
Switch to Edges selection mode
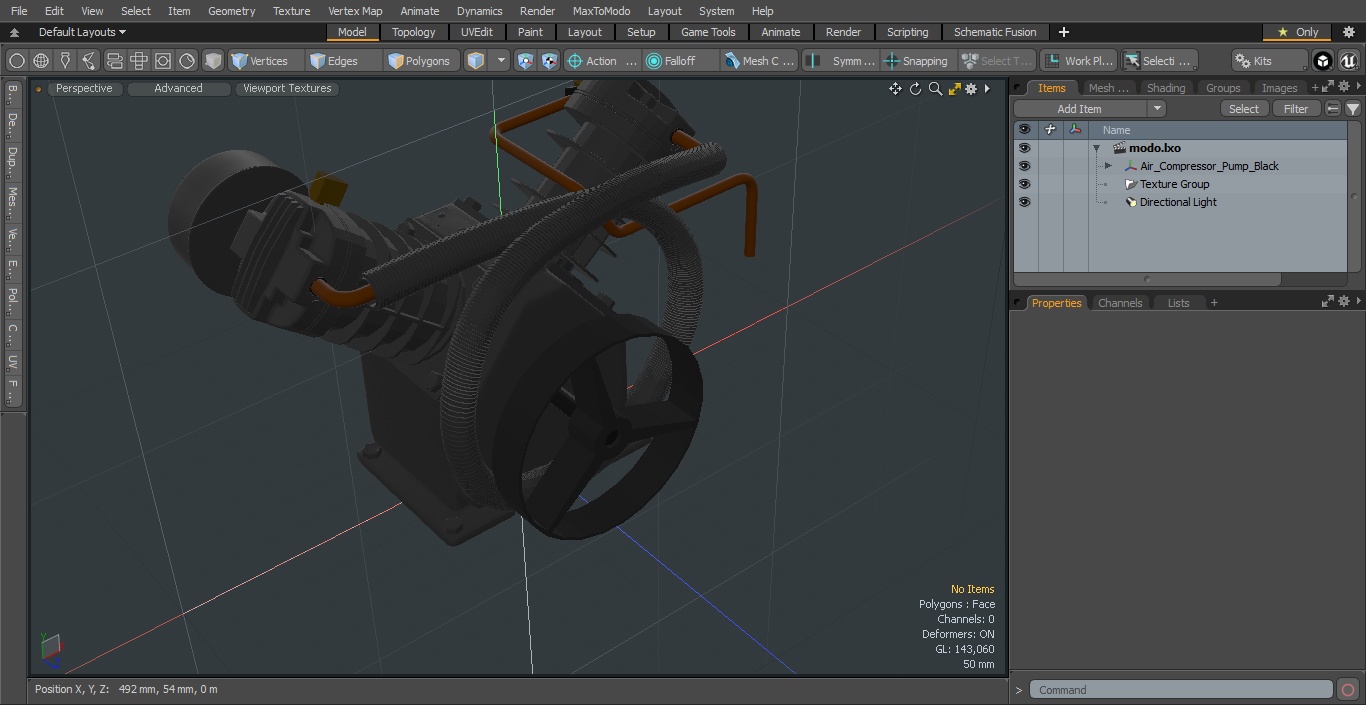point(344,61)
